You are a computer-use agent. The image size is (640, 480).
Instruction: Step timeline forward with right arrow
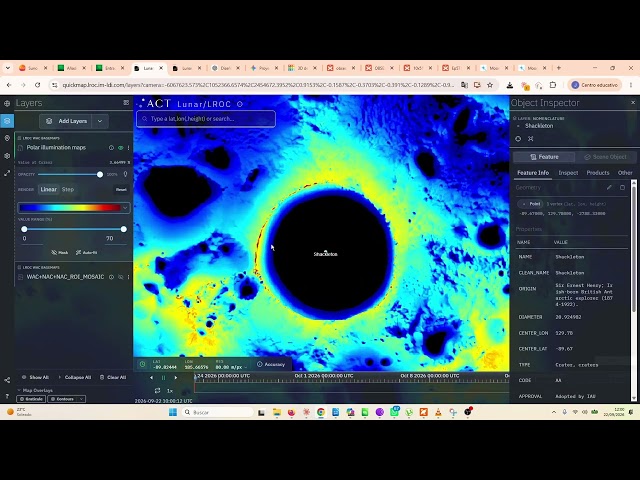point(176,378)
